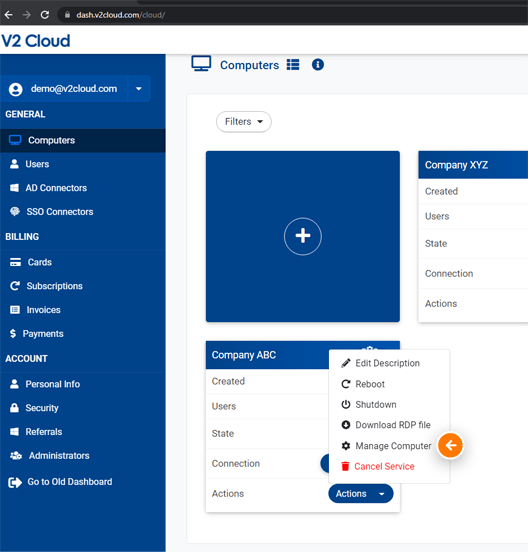Choose Reboot from the actions menu
Viewport: 528px width, 552px height.
[389, 384]
